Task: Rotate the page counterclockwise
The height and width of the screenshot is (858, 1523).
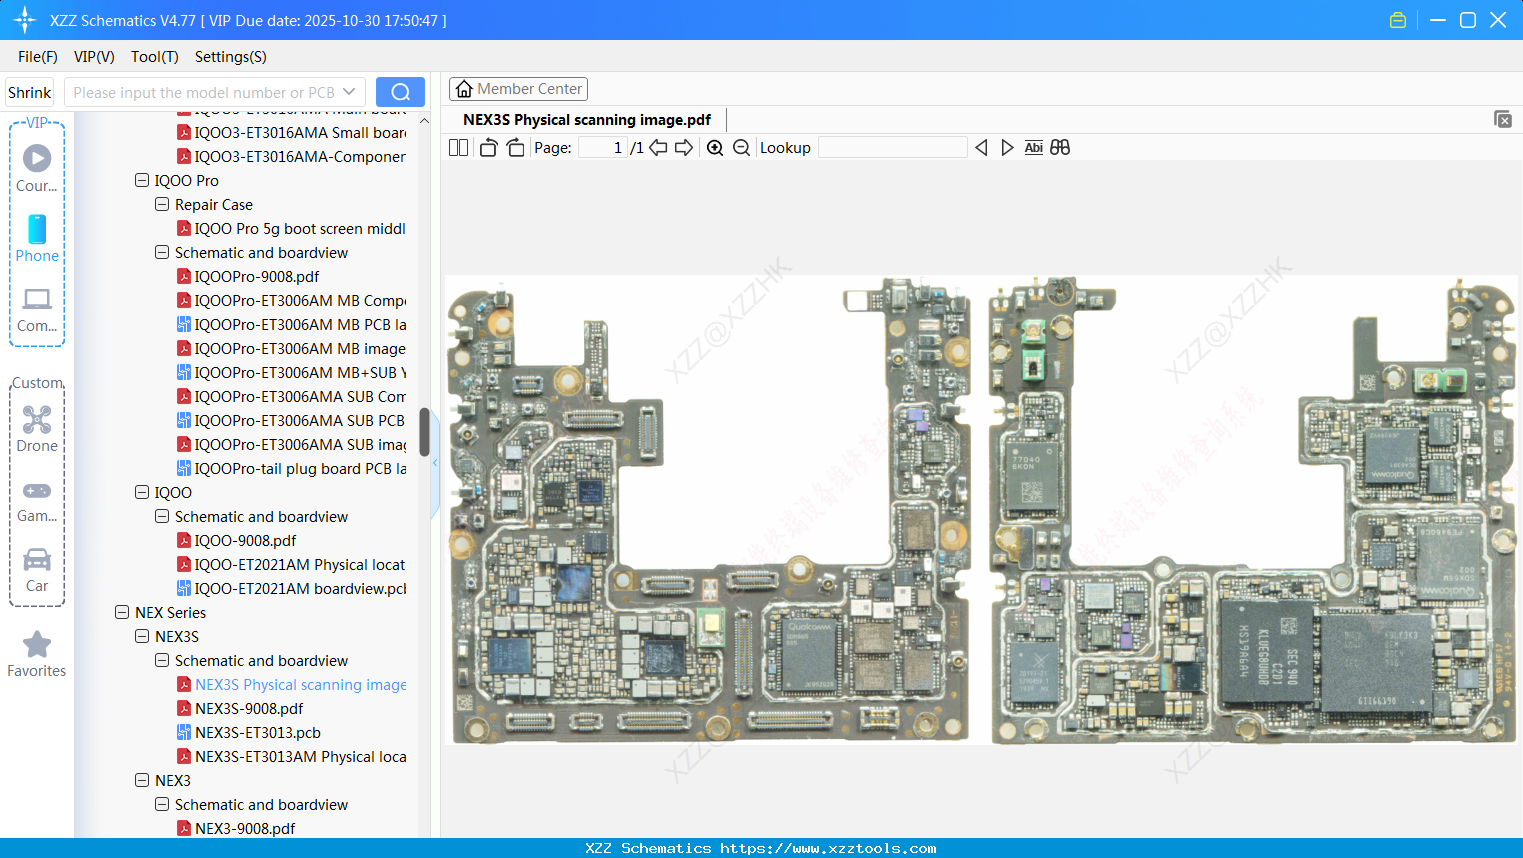Action: (488, 148)
